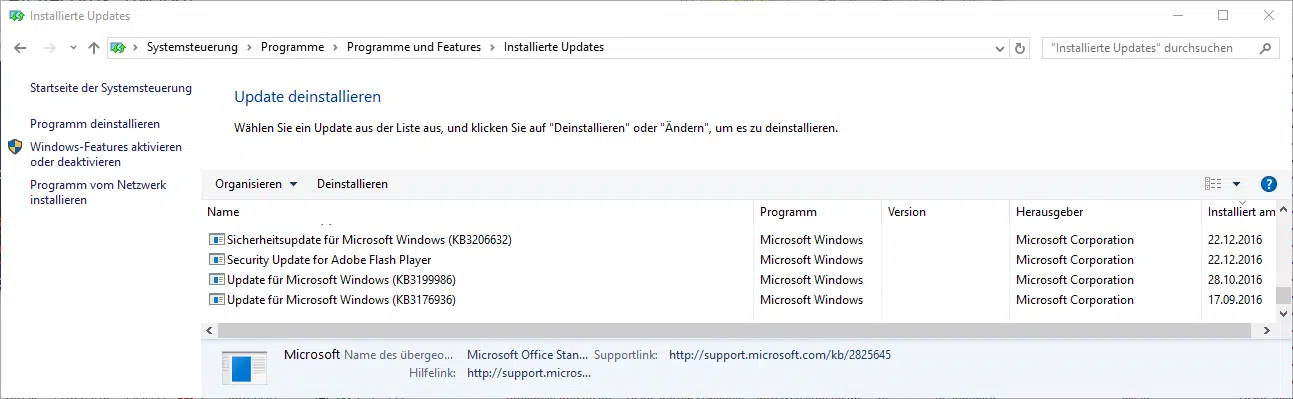The image size is (1293, 399).
Task: Click the details pane update thumbnail
Action: [x=243, y=367]
